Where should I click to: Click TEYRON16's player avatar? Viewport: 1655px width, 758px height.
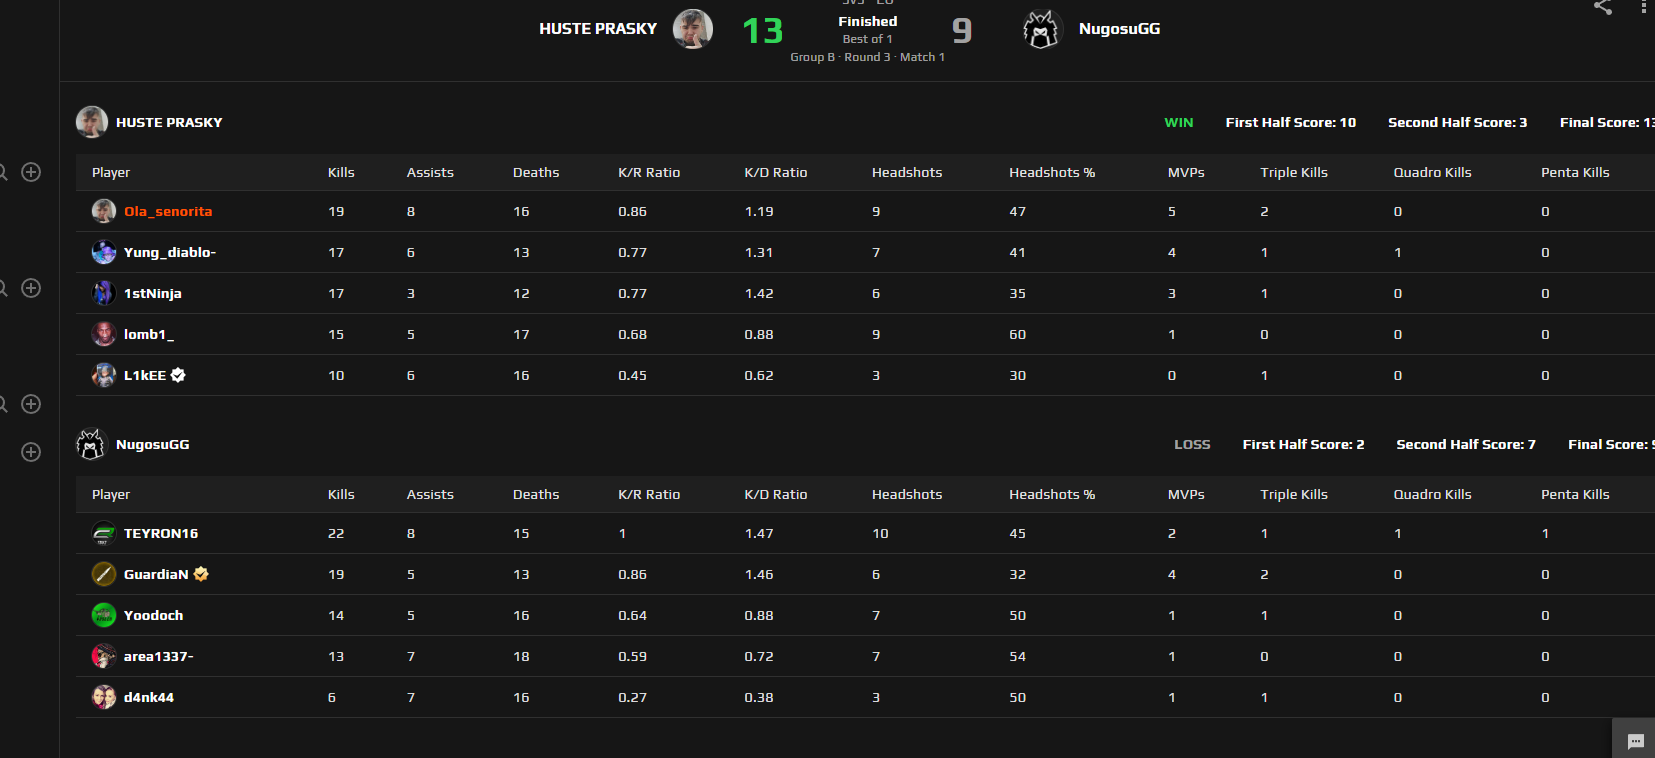(x=104, y=534)
